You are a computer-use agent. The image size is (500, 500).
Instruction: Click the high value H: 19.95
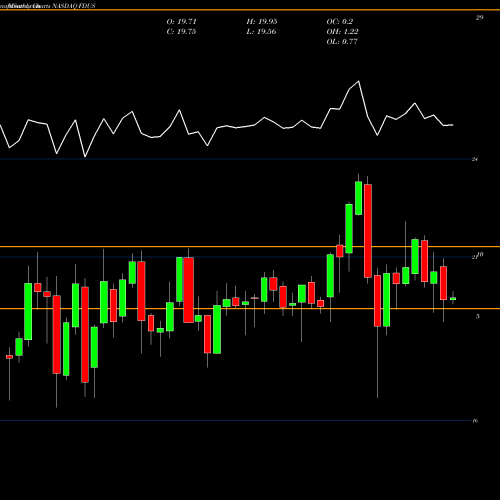(262, 22)
